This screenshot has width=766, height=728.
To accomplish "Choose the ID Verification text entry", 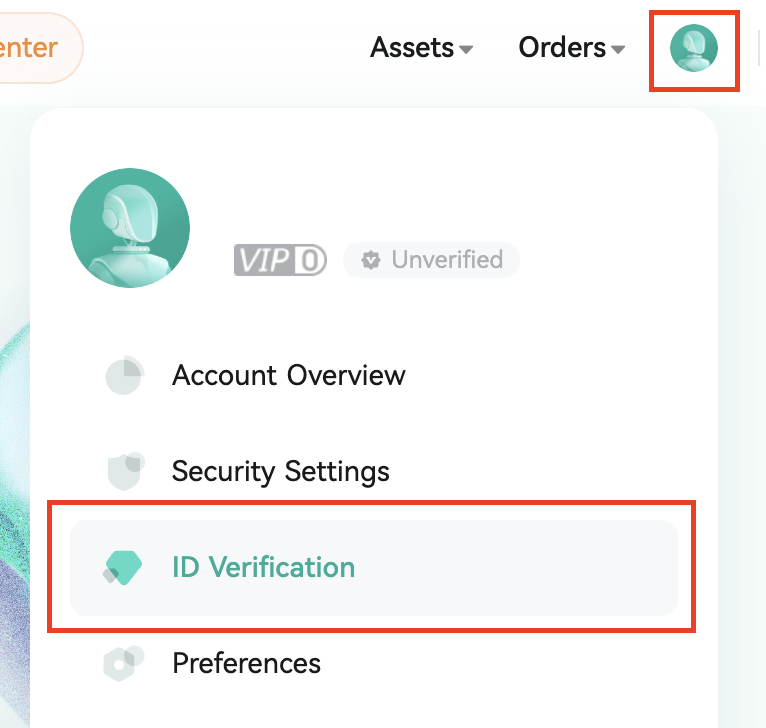I will pos(263,567).
